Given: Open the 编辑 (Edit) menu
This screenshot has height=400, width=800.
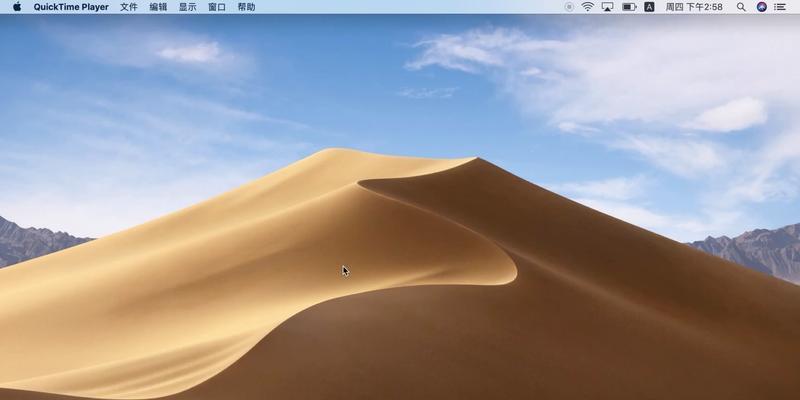Looking at the screenshot, I should point(158,7).
